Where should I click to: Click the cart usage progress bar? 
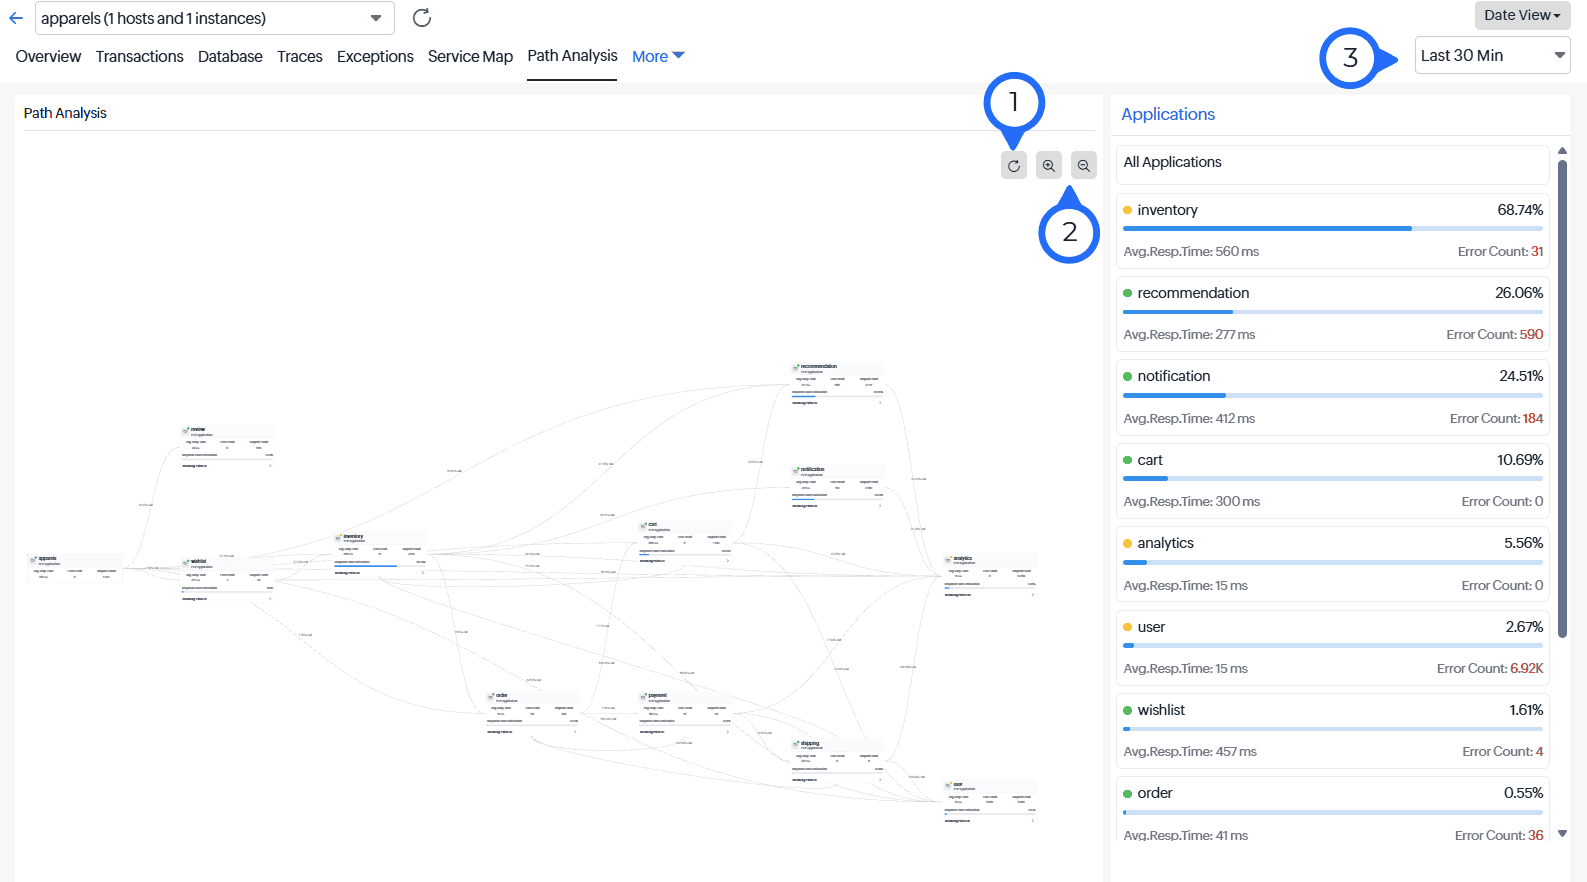(x=1332, y=479)
